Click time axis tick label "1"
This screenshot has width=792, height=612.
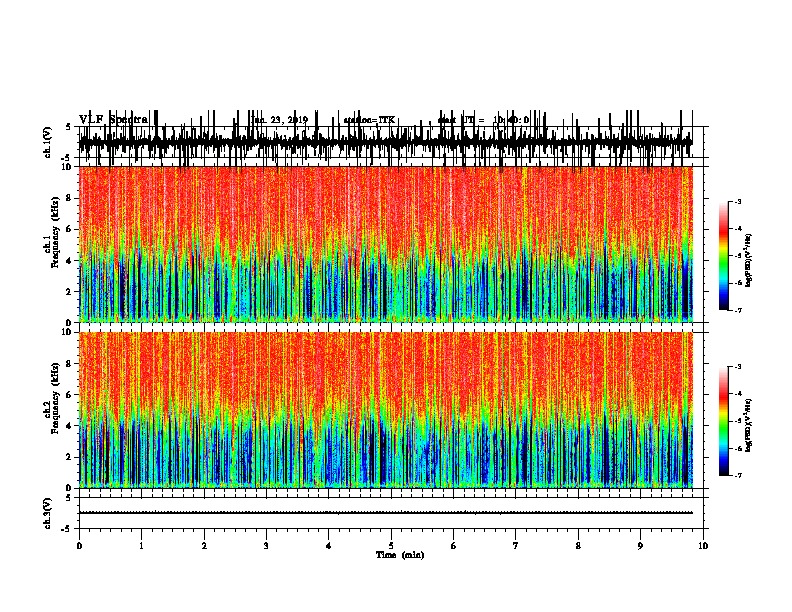141,546
